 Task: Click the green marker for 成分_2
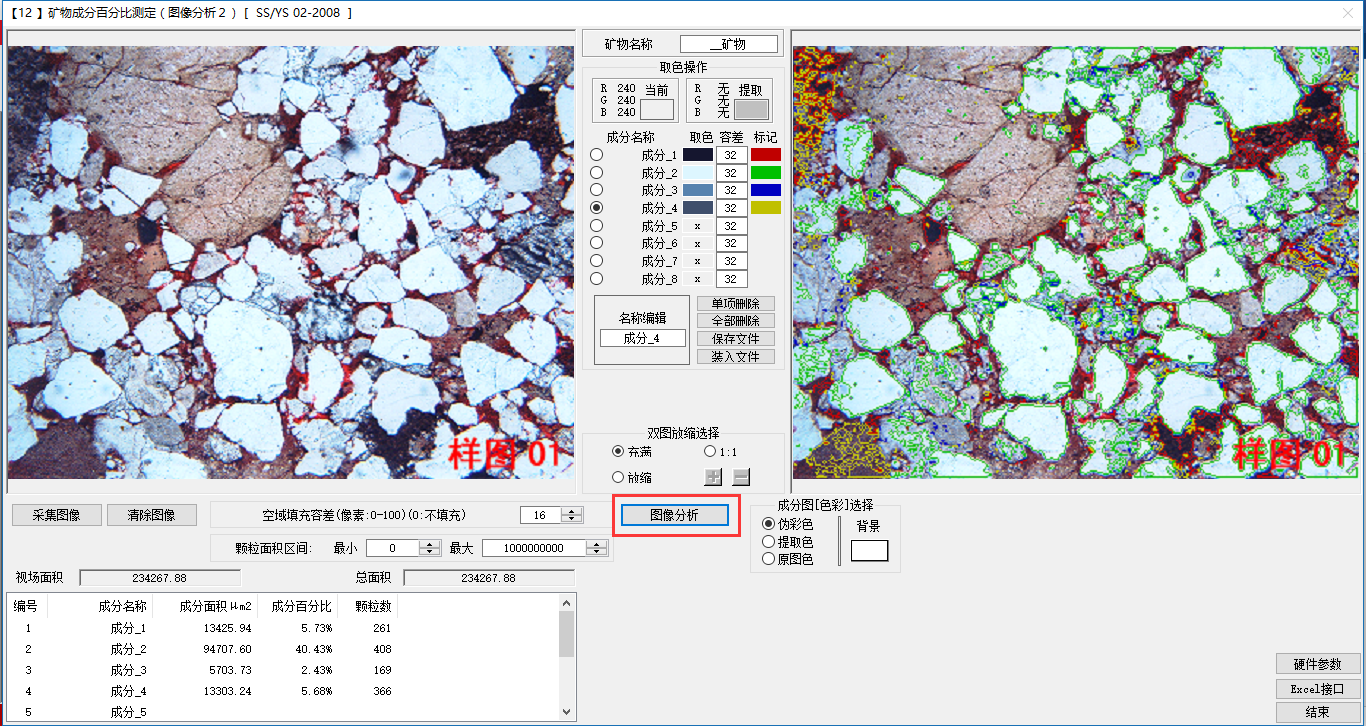[x=766, y=172]
